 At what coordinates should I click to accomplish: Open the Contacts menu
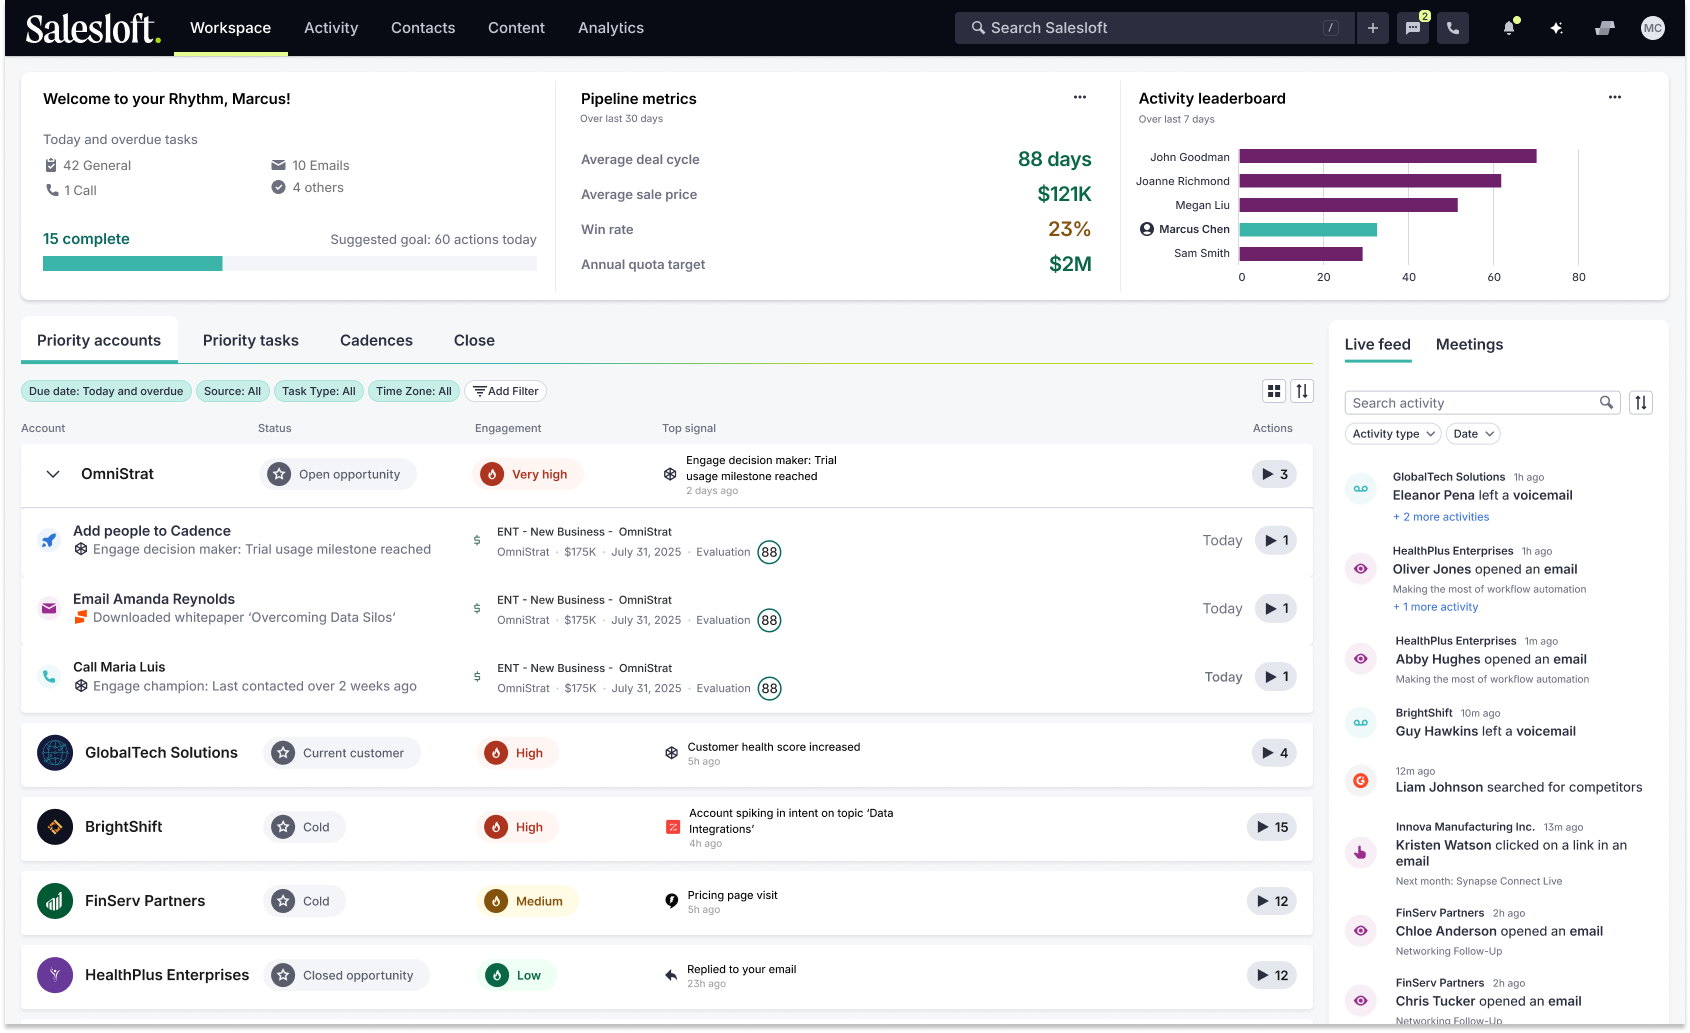(423, 28)
